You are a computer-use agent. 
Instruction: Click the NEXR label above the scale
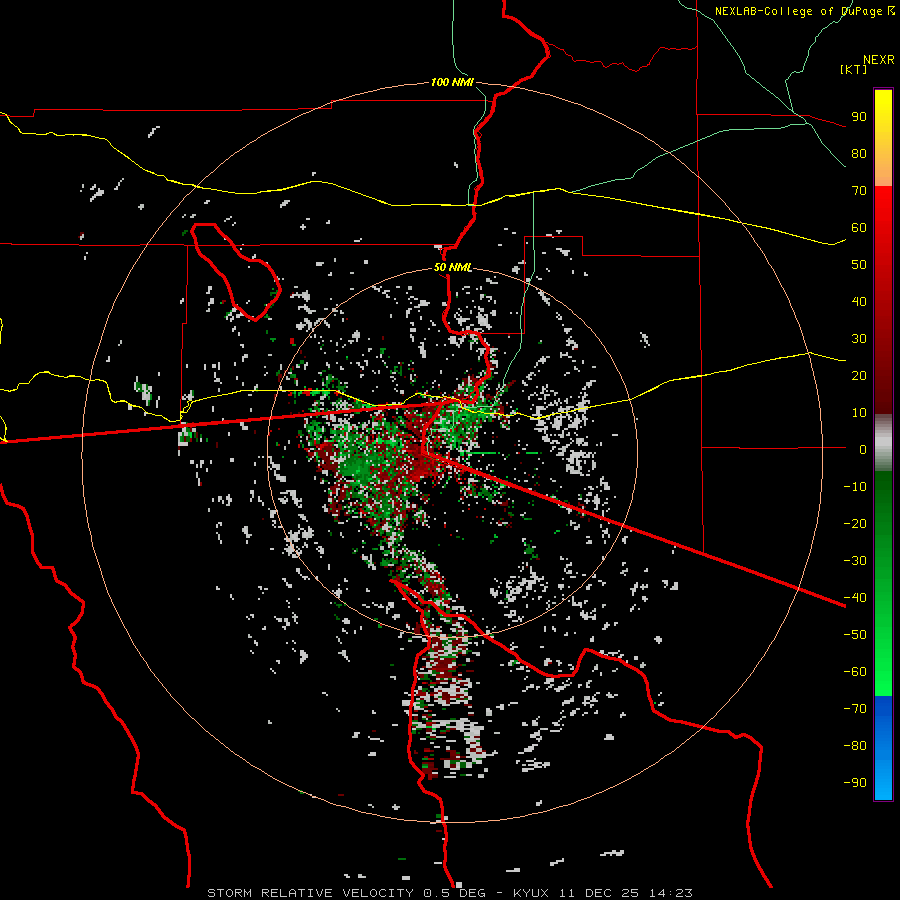pyautogui.click(x=879, y=60)
